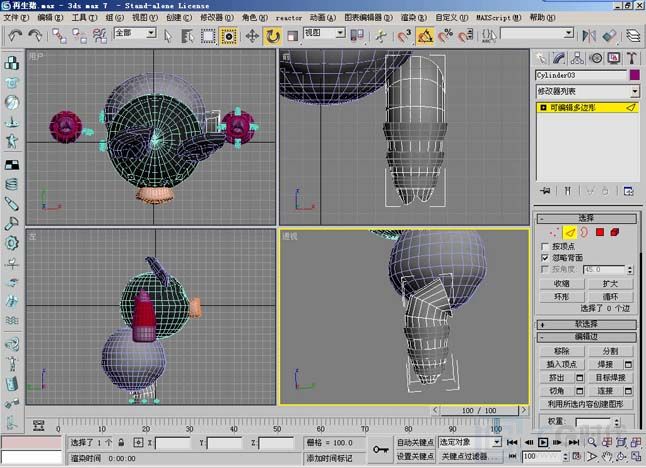The image size is (646, 468).
Task: Select the 可编辑多边形 modifier stack entry
Action: [x=587, y=108]
